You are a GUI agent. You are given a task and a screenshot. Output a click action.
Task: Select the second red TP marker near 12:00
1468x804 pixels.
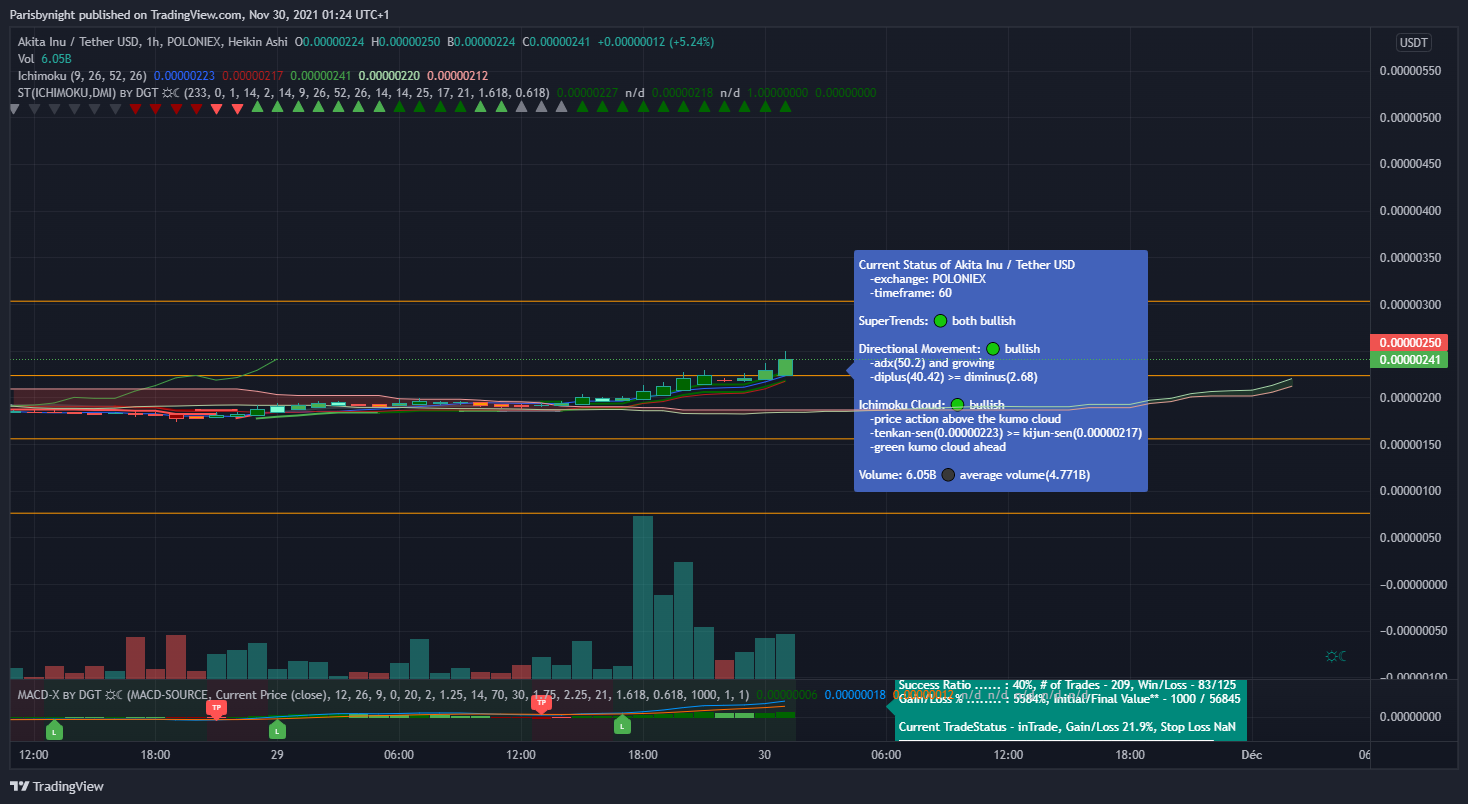click(x=541, y=702)
